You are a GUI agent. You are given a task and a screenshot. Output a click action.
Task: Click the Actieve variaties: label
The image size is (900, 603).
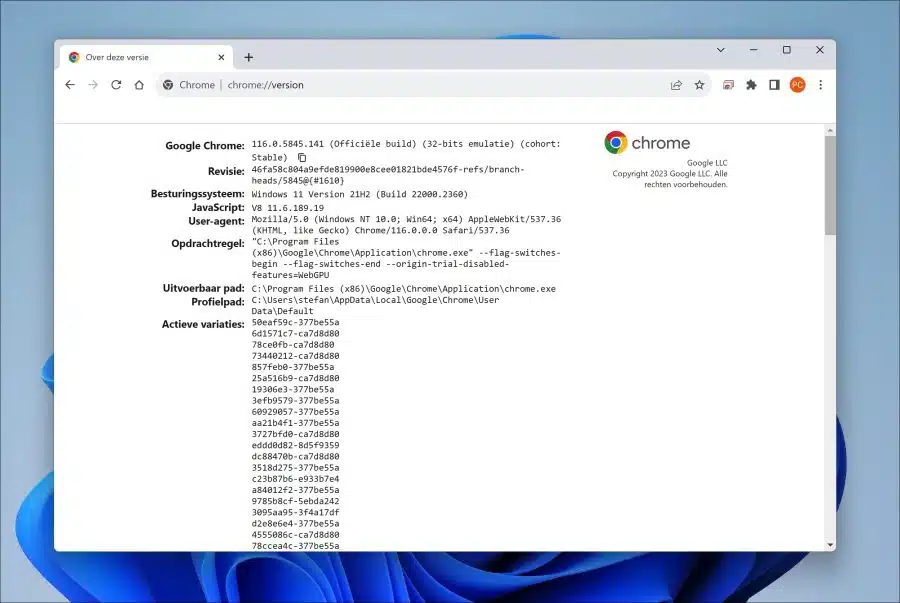coord(203,325)
